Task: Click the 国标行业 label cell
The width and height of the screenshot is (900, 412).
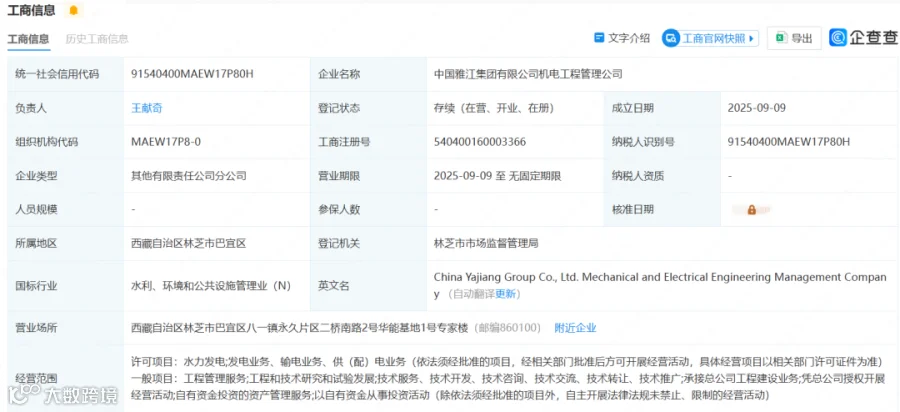Action: pos(65,286)
